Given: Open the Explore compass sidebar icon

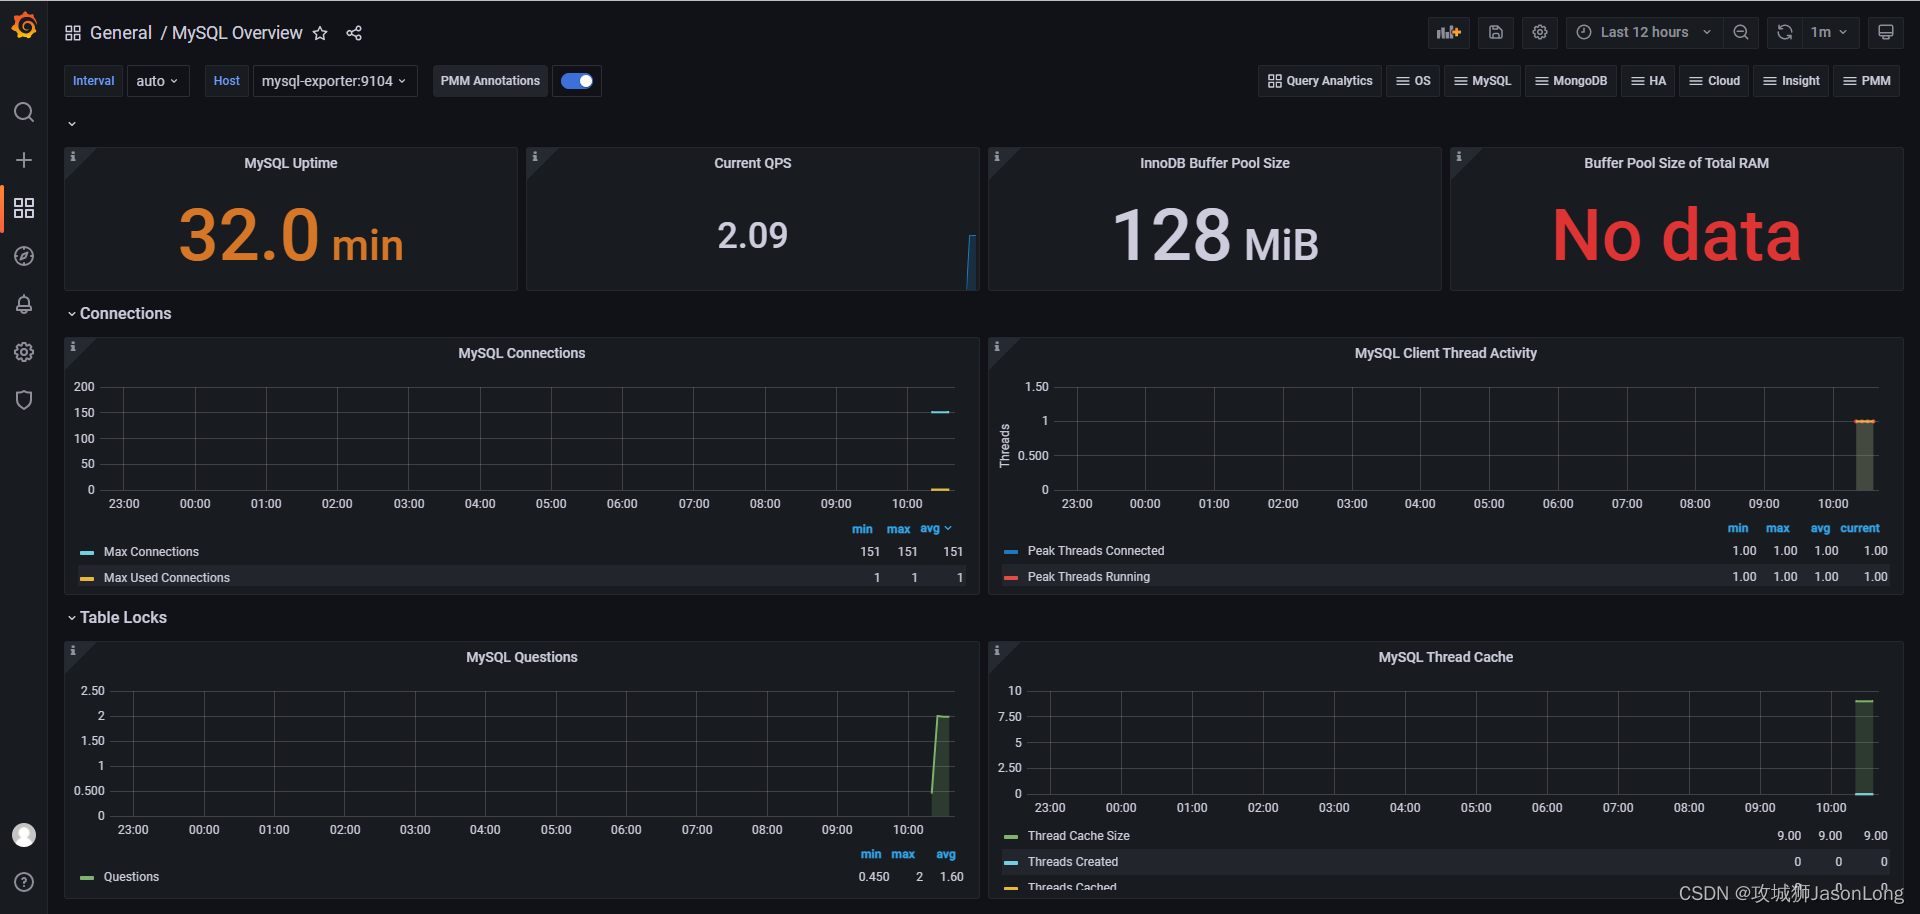Looking at the screenshot, I should (24, 256).
